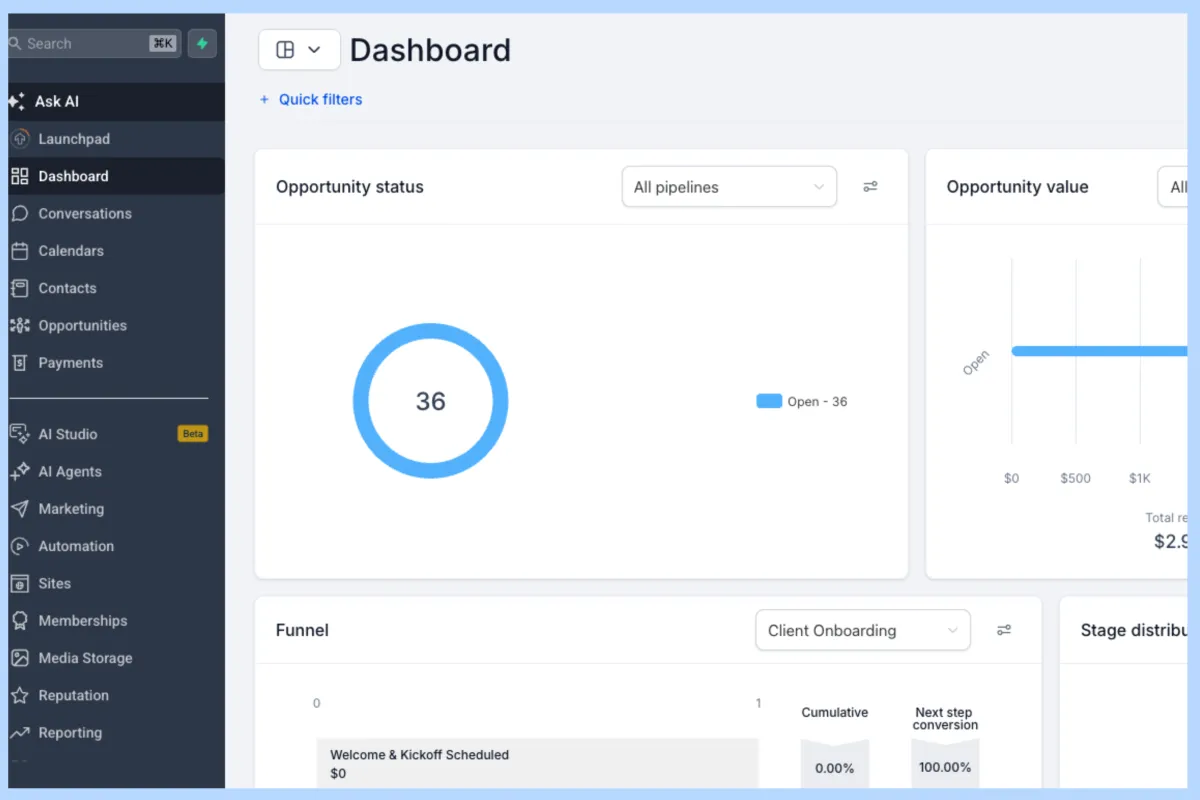The height and width of the screenshot is (800, 1200).
Task: Click the Calendars icon in sidebar
Action: [x=19, y=251]
